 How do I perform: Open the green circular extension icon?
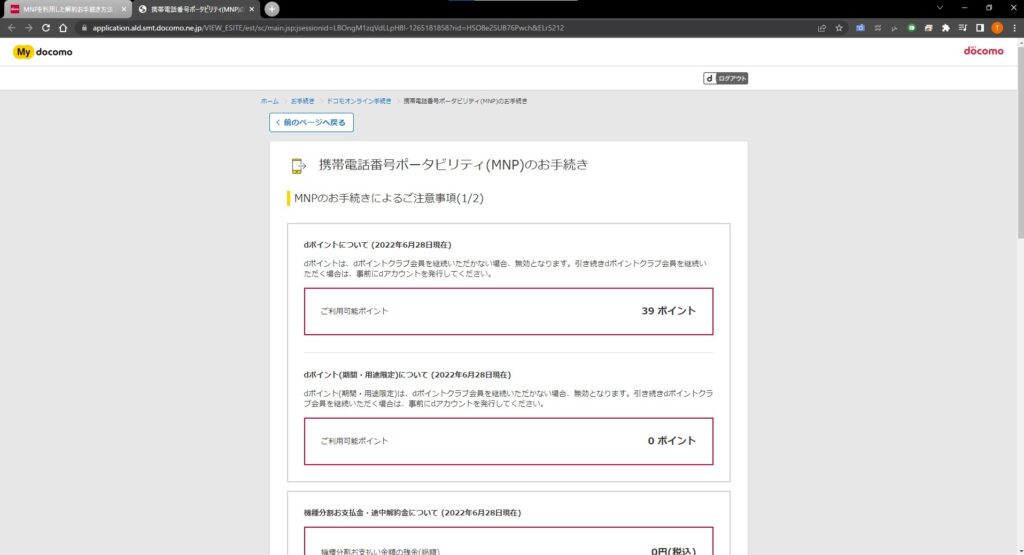tap(912, 28)
